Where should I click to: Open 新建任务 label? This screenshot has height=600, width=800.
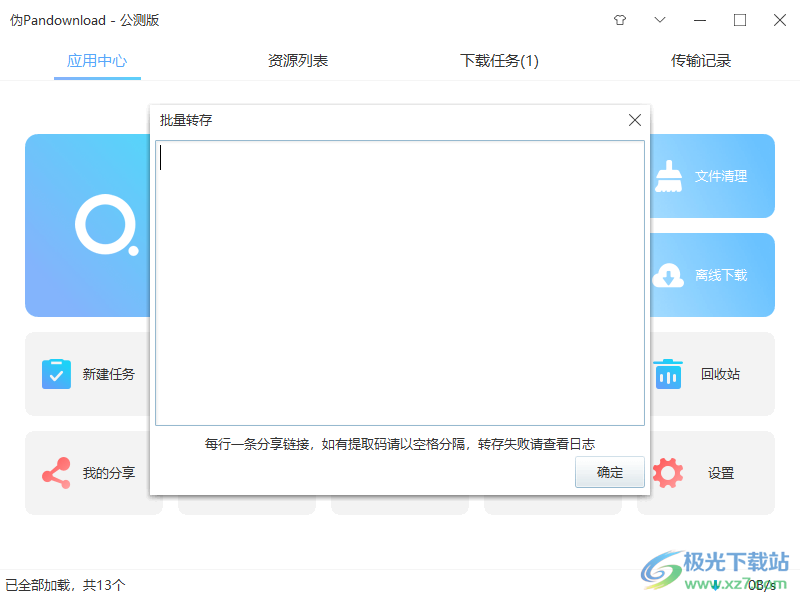click(x=109, y=374)
